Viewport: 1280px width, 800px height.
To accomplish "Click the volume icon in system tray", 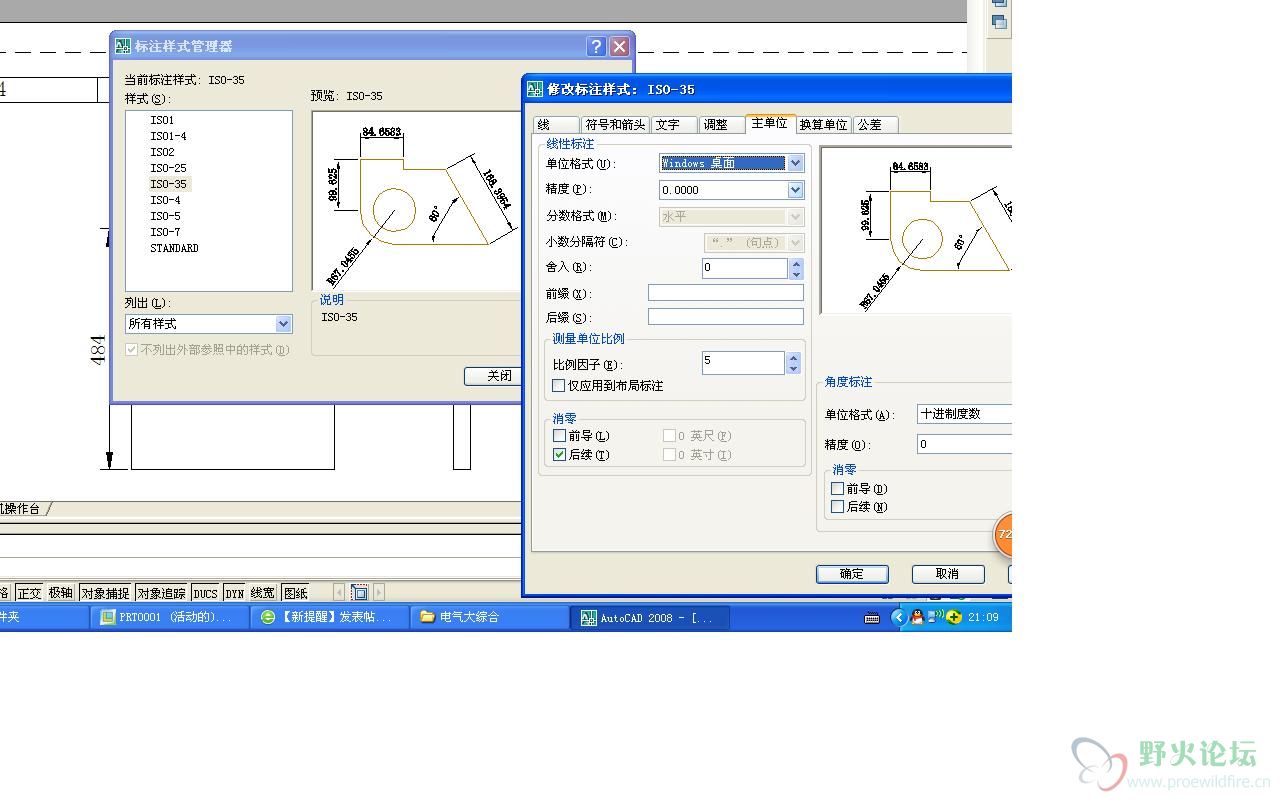I will tap(936, 617).
